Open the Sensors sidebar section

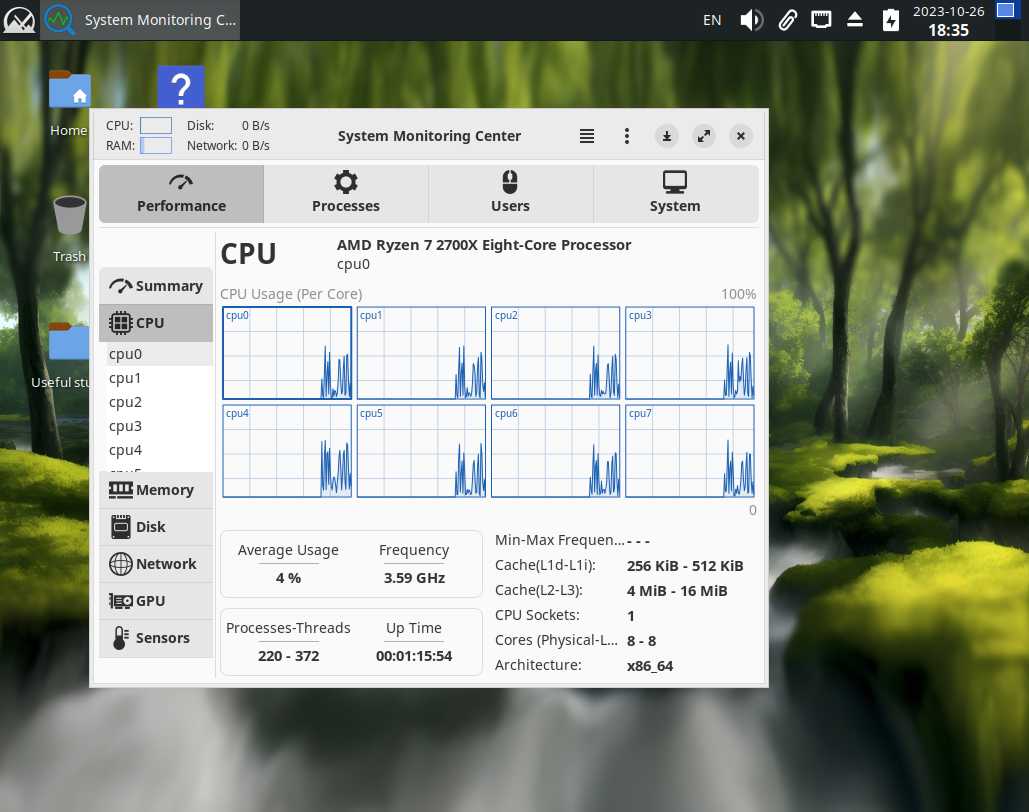[x=156, y=638]
